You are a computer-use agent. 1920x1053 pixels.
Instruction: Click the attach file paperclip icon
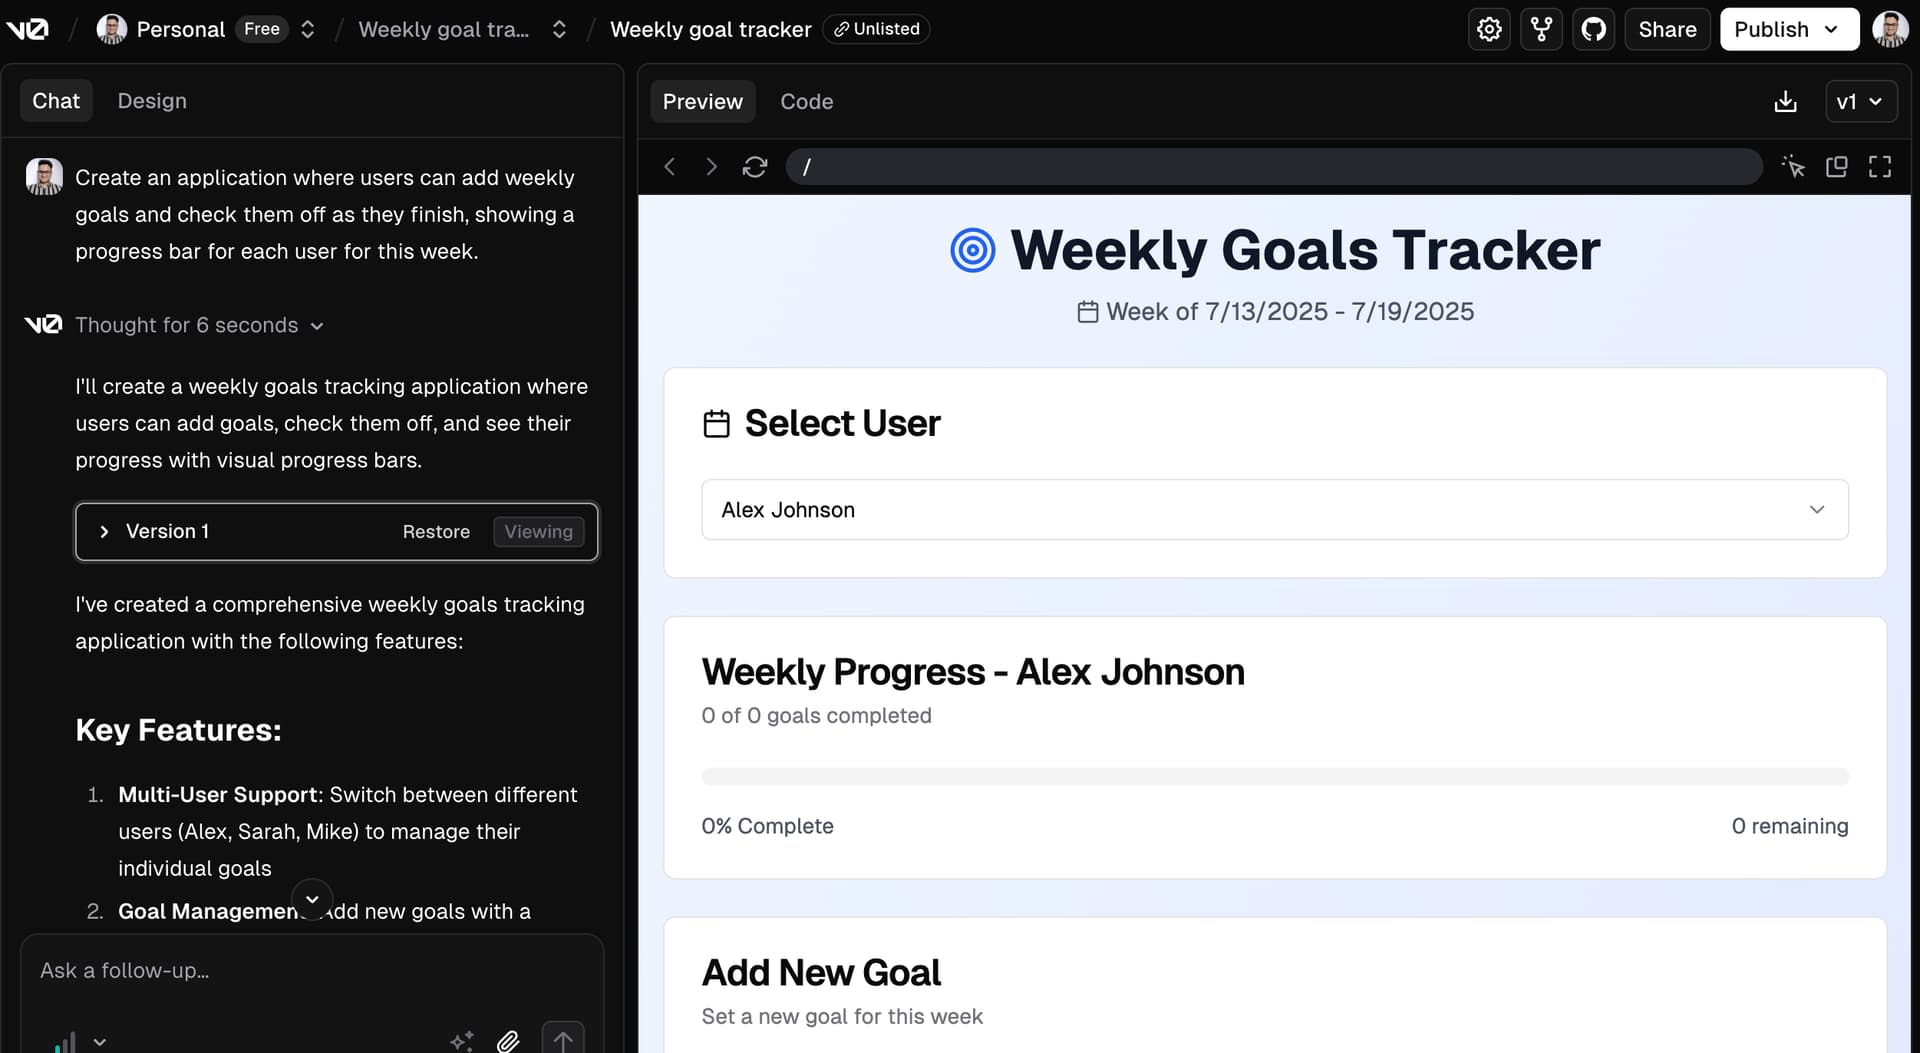point(508,1041)
